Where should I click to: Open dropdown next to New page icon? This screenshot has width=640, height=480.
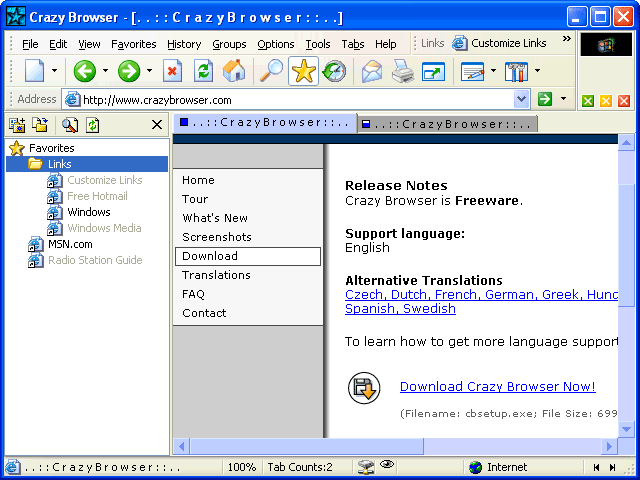point(54,71)
